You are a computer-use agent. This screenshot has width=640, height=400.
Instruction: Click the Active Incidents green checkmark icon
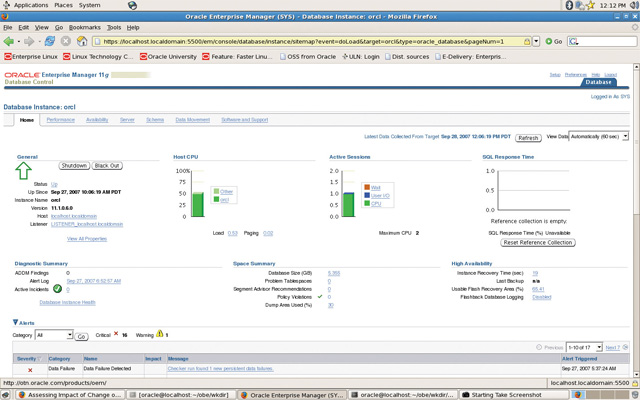click(x=58, y=289)
